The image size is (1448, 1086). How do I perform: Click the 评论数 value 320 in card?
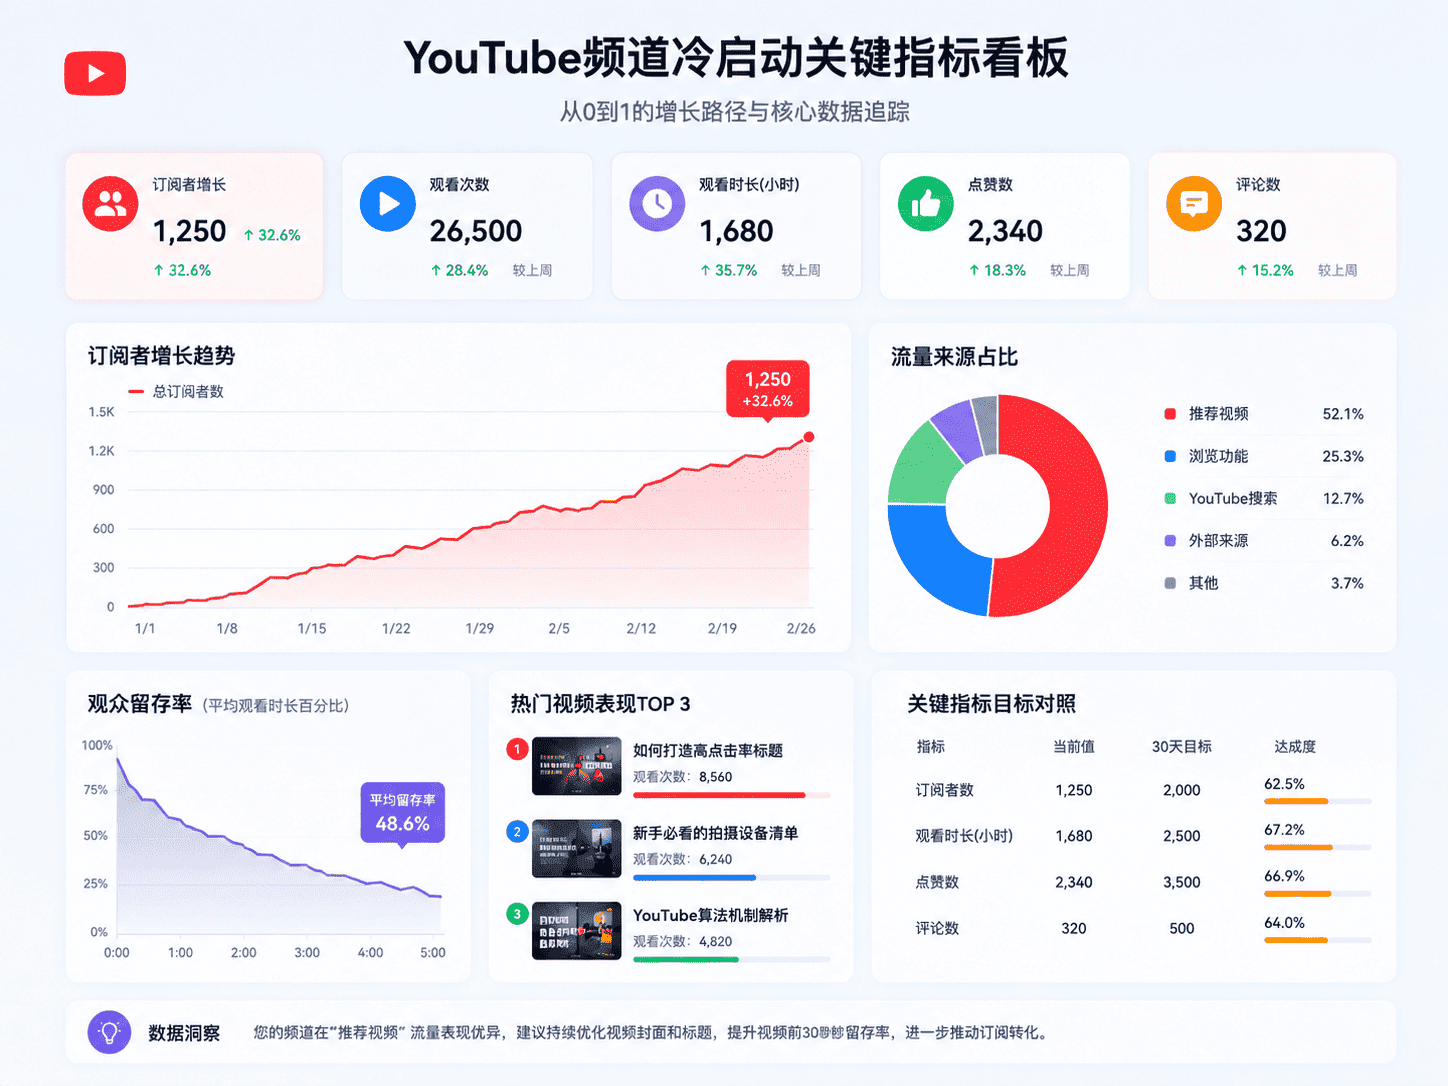tap(1261, 231)
